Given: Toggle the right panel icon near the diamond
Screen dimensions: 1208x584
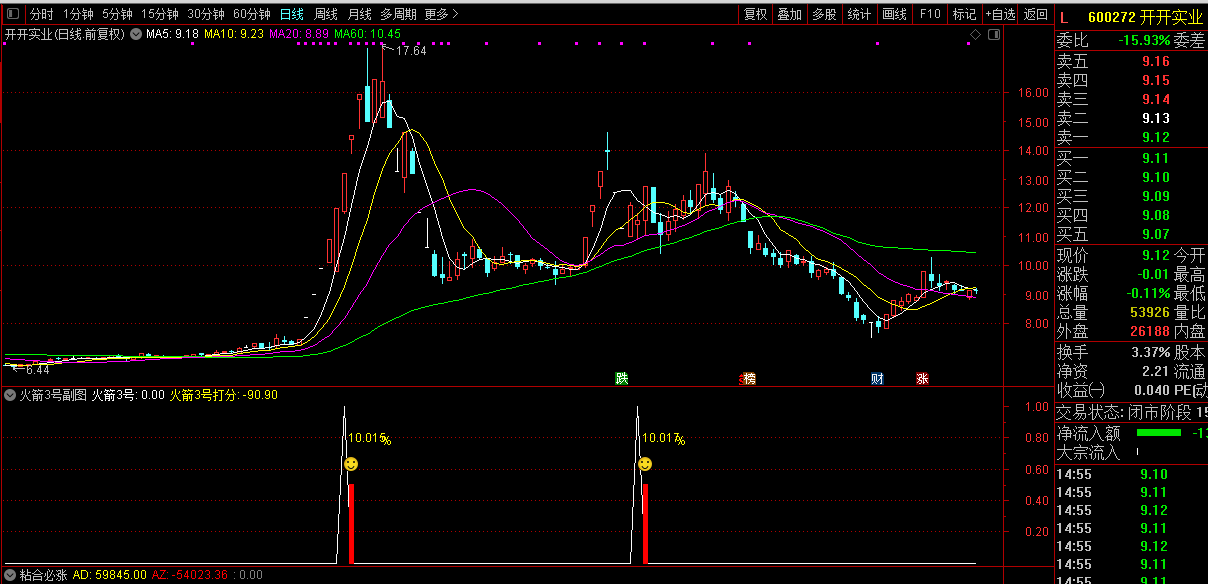Looking at the screenshot, I should point(993,35).
